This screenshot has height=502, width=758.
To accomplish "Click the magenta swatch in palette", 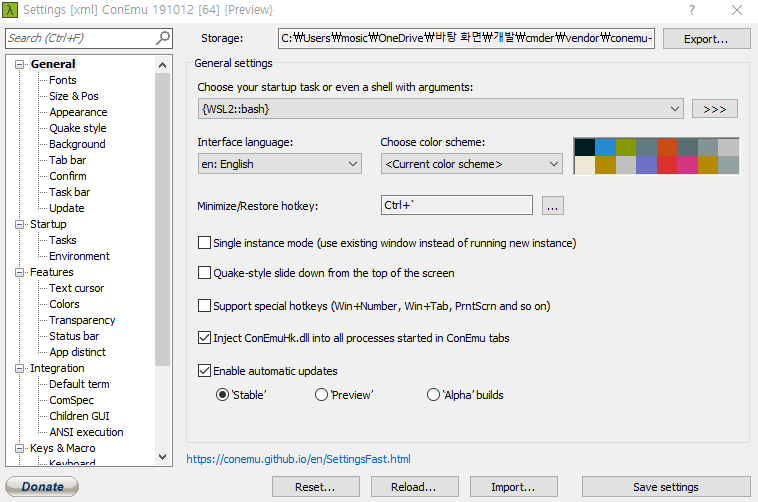I will [687, 165].
